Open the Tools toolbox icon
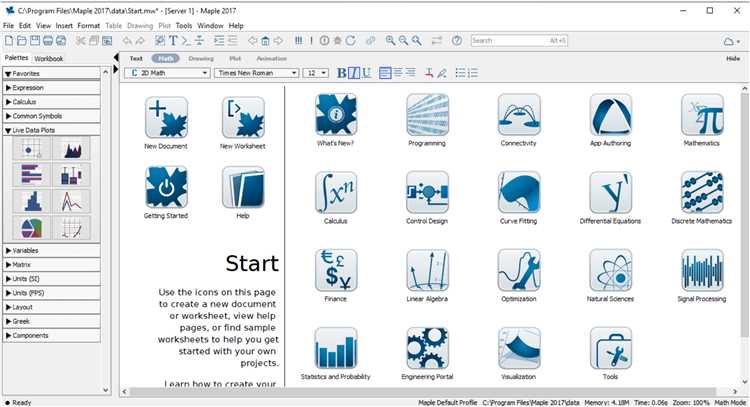 click(611, 348)
